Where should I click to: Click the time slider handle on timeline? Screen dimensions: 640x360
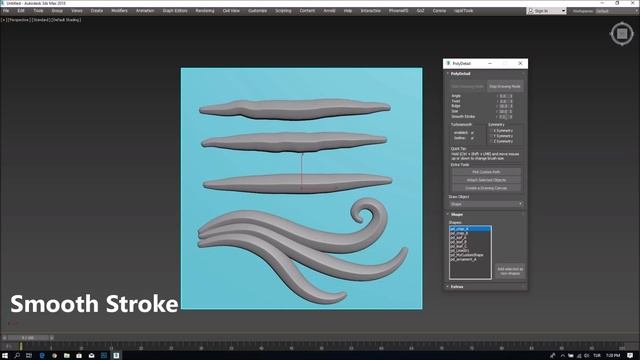[x=29, y=338]
